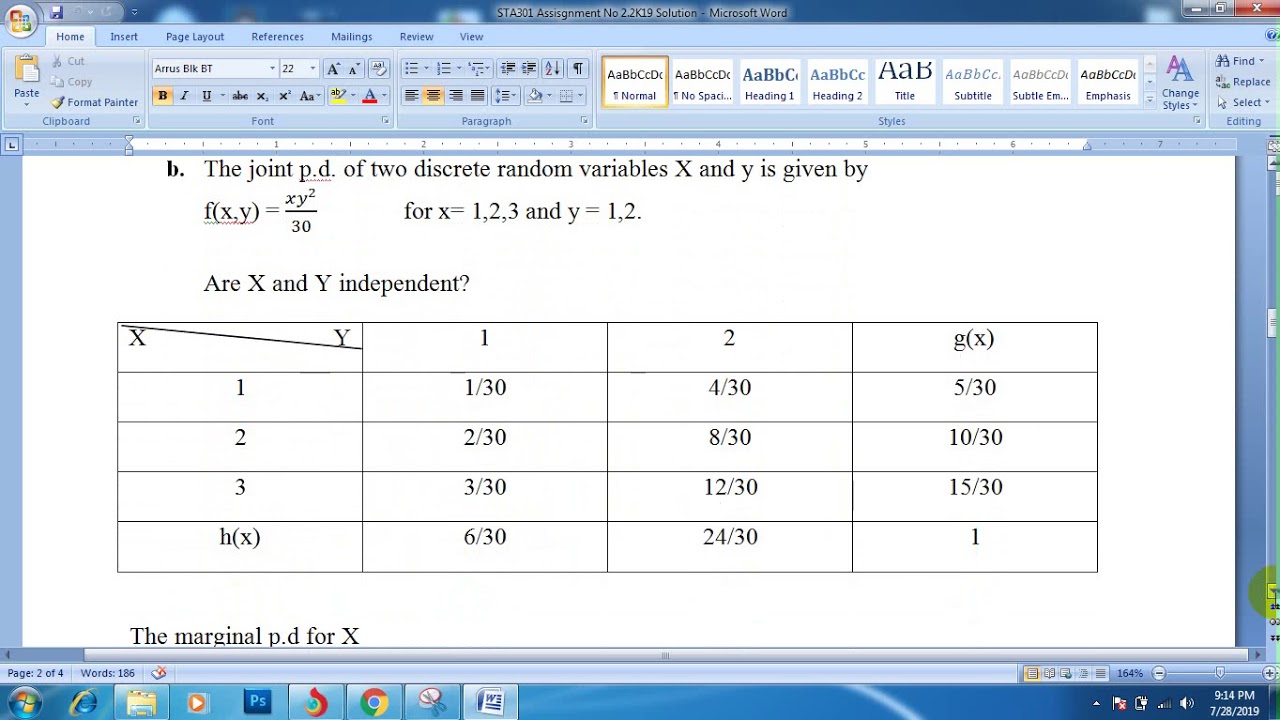Click the volume tray icon
1280x720 pixels.
click(1187, 703)
